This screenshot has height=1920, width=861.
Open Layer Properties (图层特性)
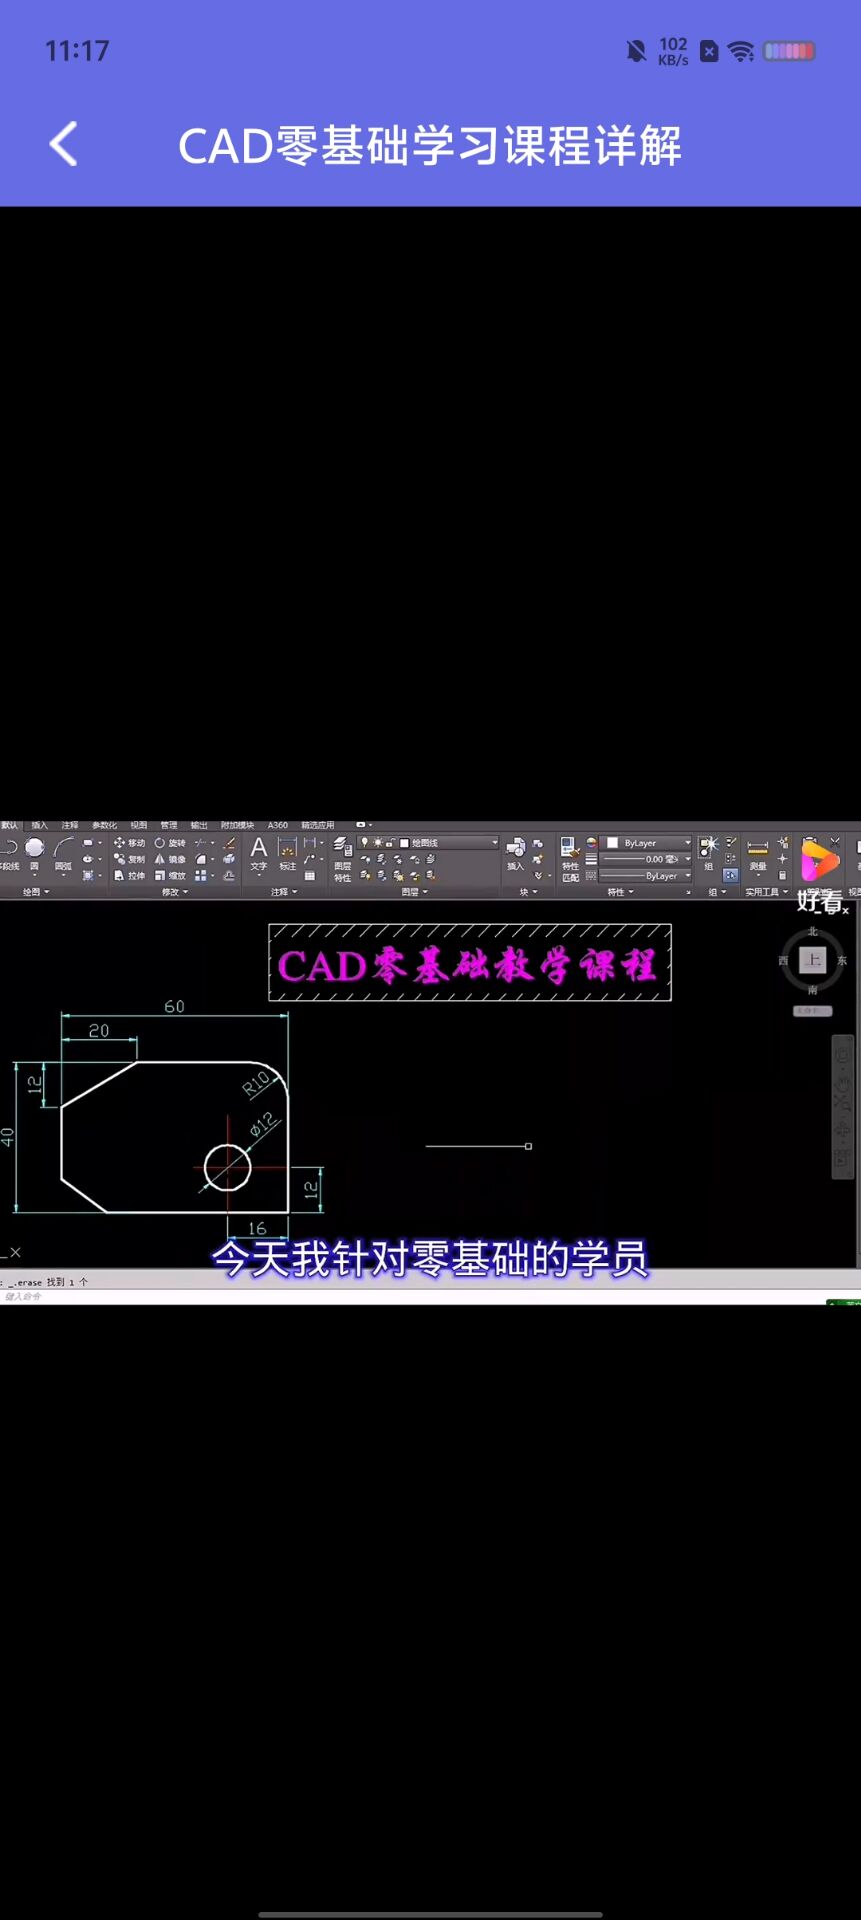(x=342, y=860)
